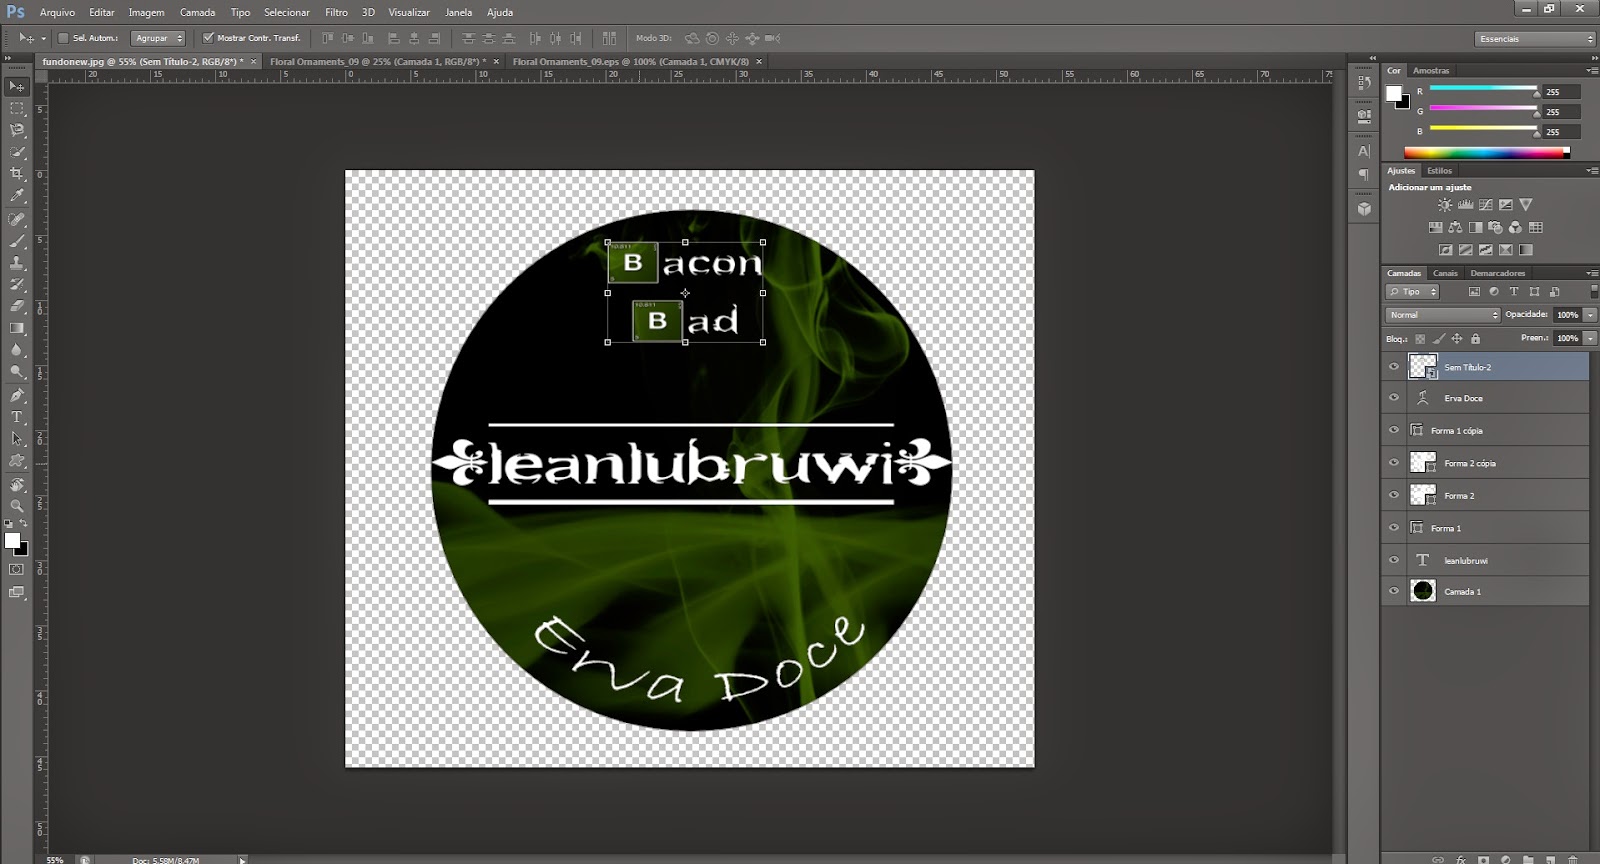Toggle Quick Mask mode icon

point(17,569)
